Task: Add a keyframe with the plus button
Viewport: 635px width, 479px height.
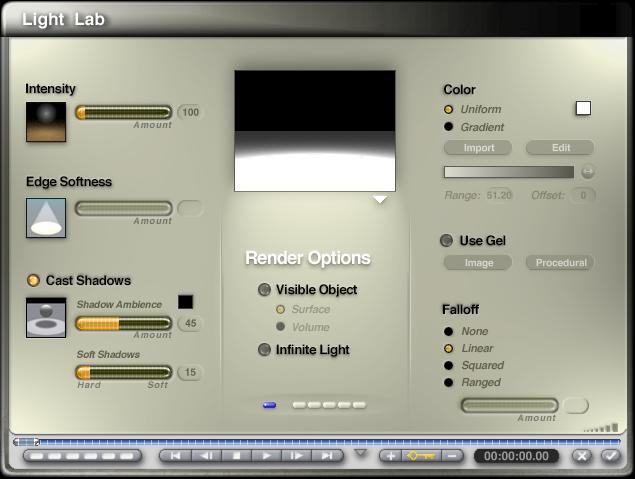Action: click(390, 456)
